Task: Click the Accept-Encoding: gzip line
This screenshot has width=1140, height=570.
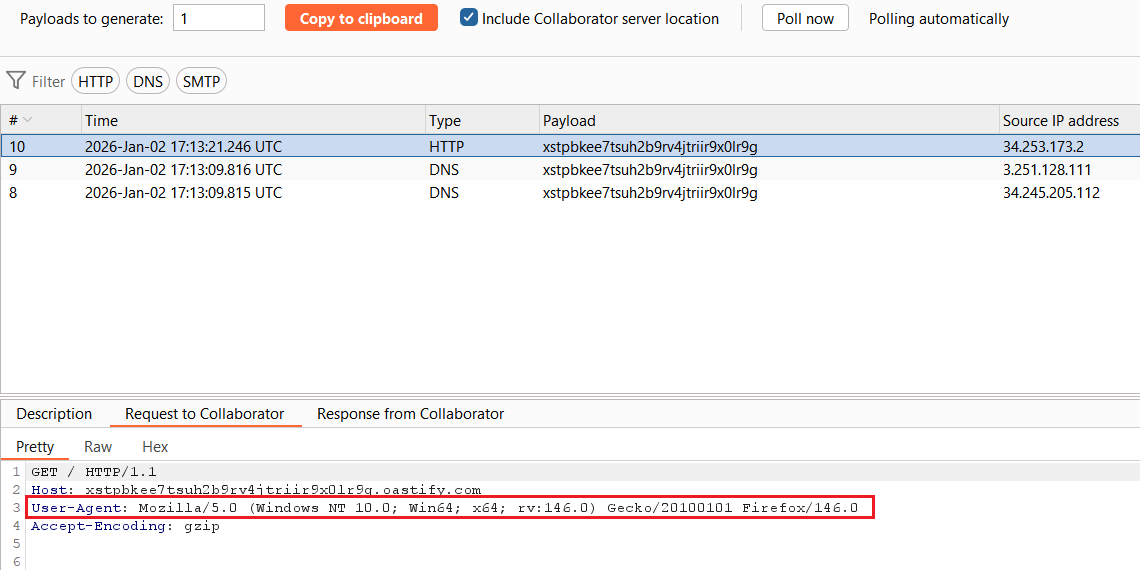Action: point(125,526)
